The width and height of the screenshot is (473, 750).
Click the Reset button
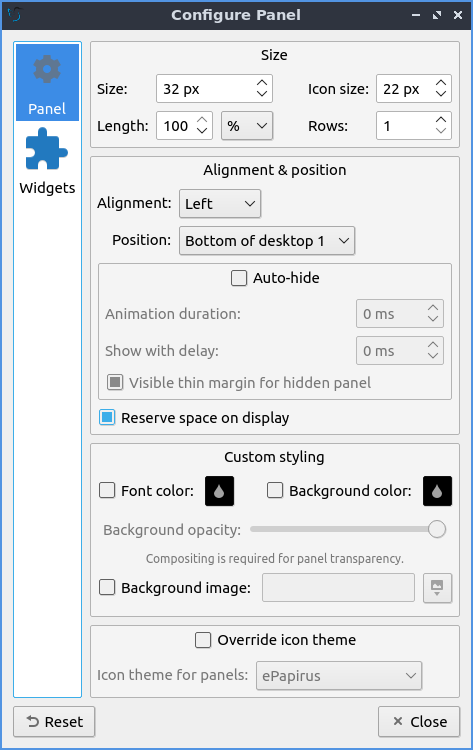pos(54,722)
